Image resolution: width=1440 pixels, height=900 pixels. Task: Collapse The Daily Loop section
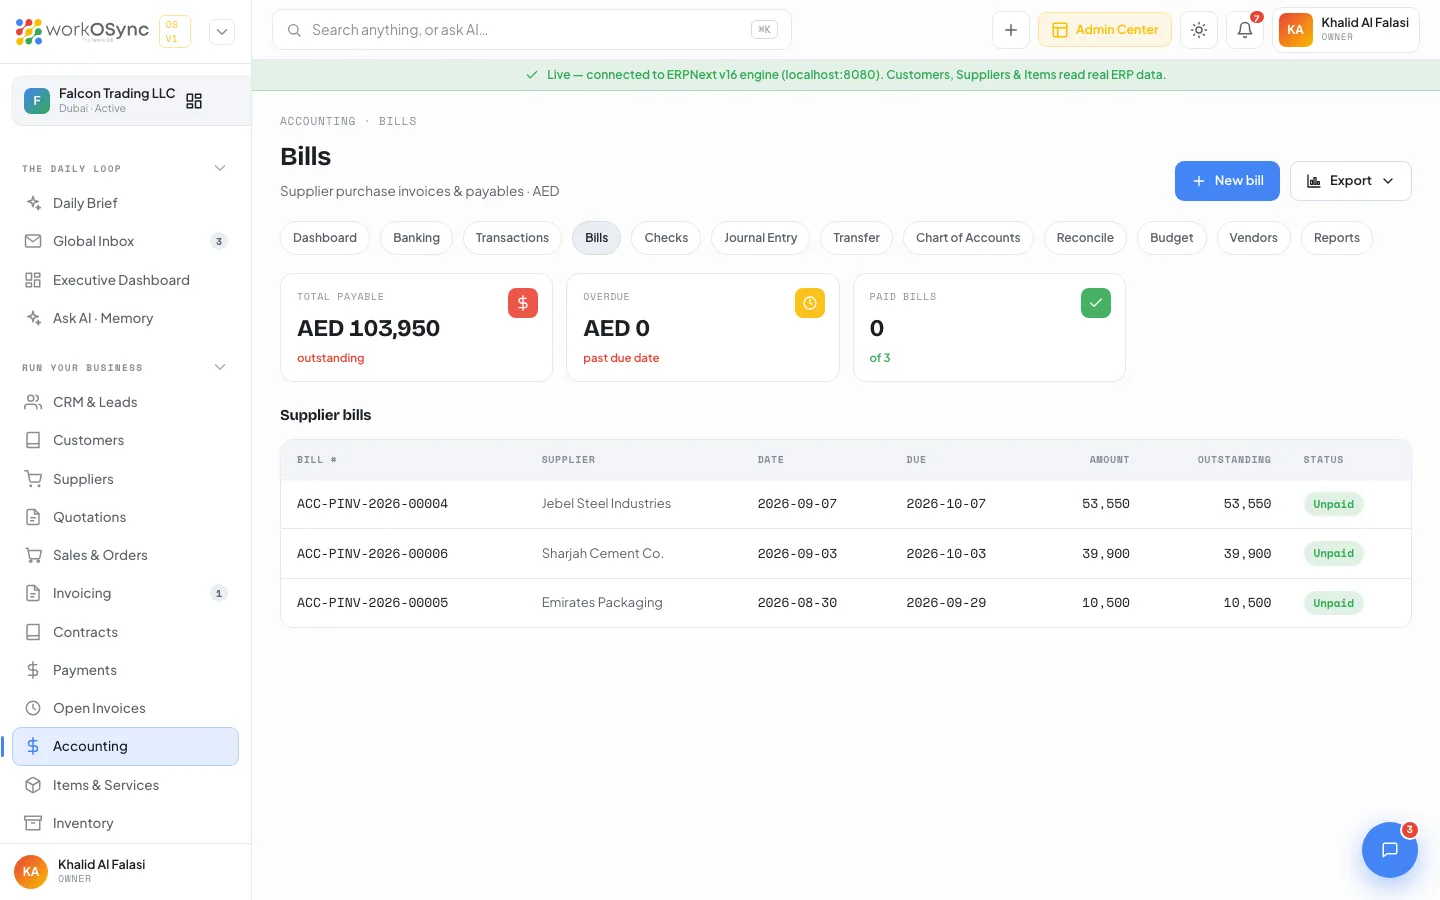(220, 168)
